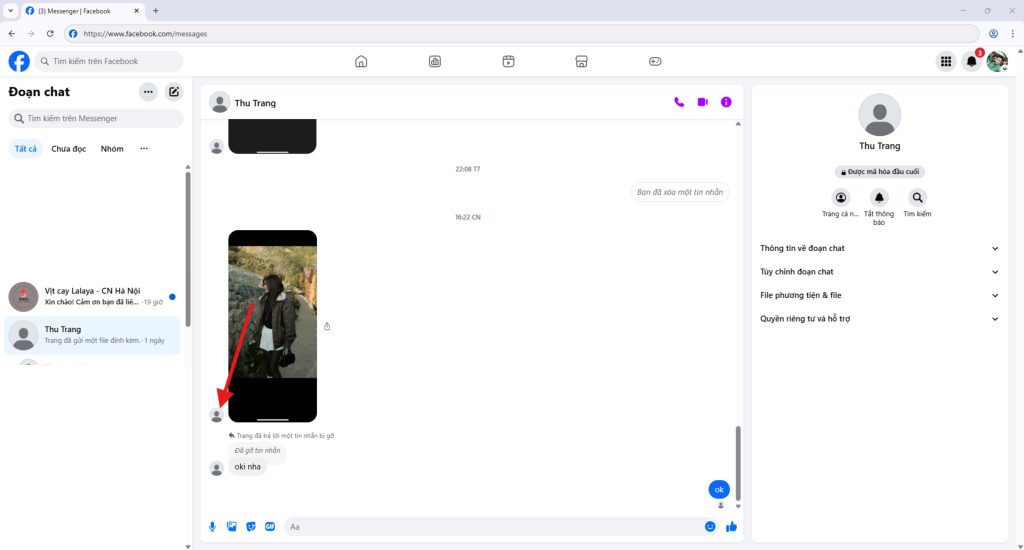Click the conversation info icon
The height and width of the screenshot is (550, 1024).
tap(726, 102)
